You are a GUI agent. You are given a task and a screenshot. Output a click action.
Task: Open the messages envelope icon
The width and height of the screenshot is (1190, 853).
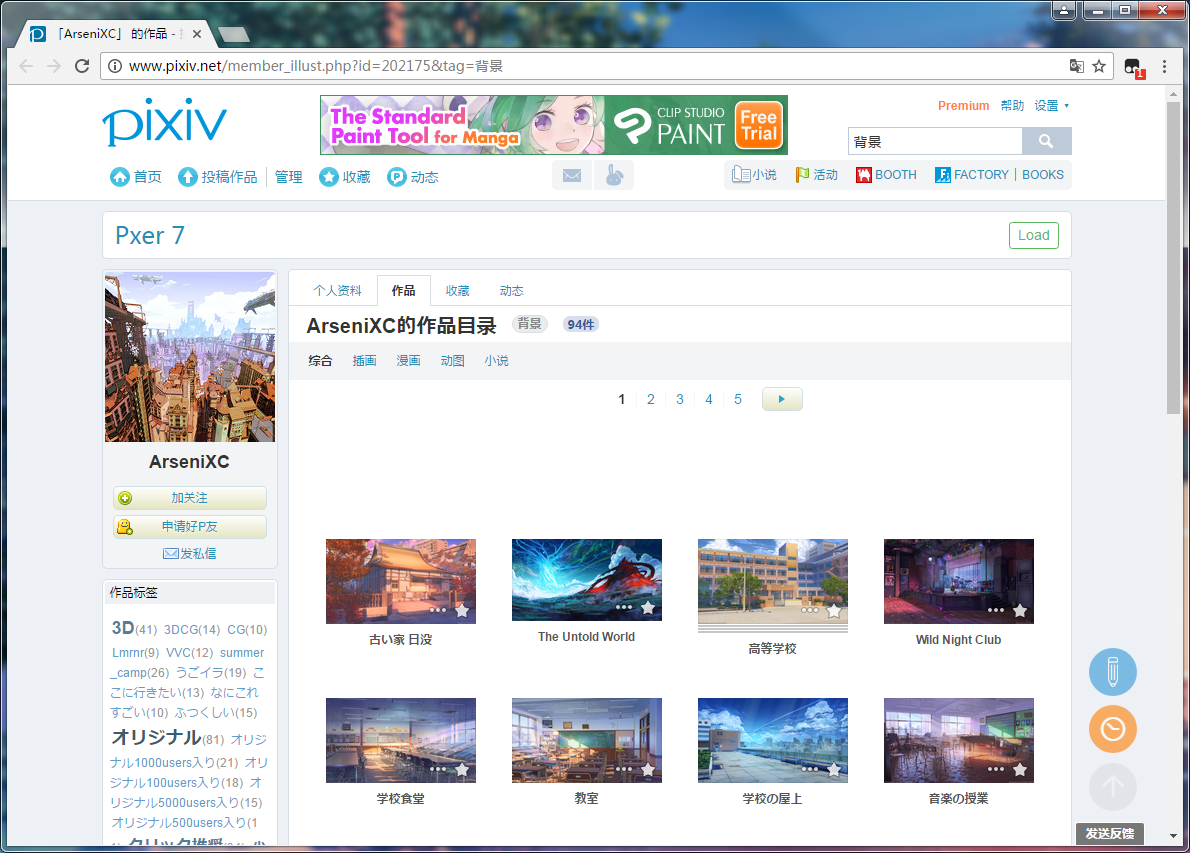pos(571,176)
